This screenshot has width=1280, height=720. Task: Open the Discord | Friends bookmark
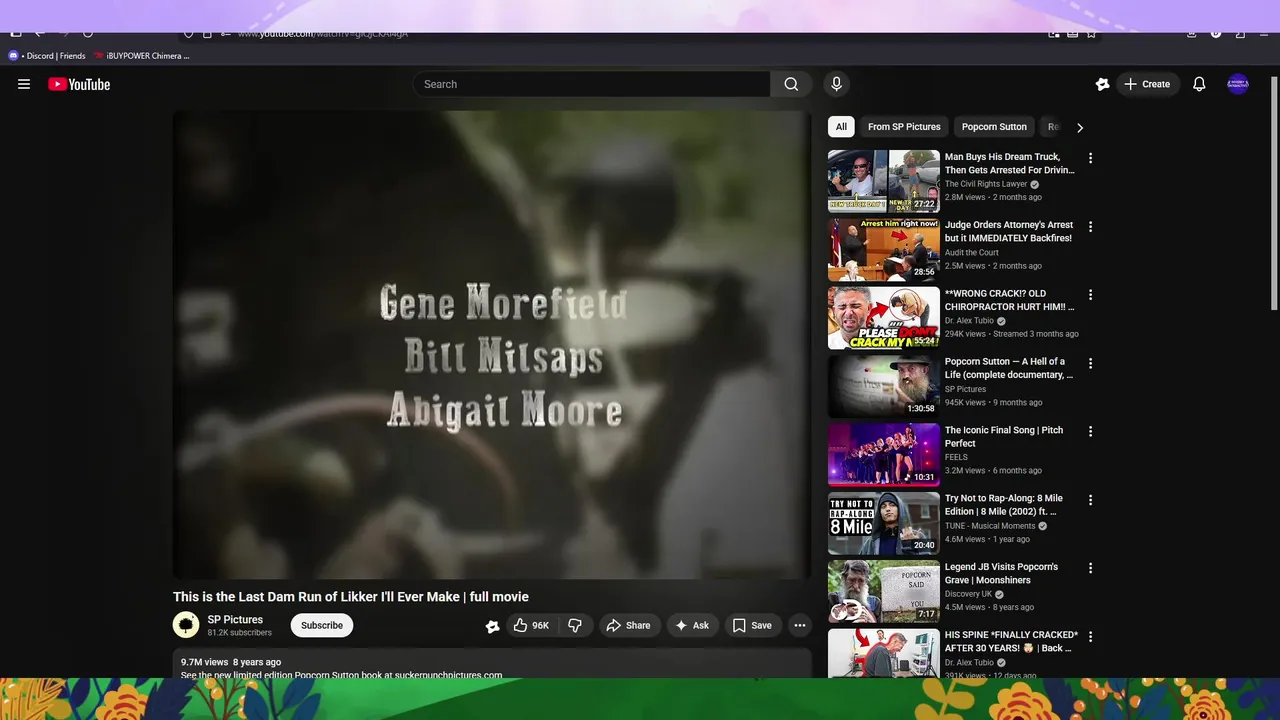pyautogui.click(x=47, y=56)
